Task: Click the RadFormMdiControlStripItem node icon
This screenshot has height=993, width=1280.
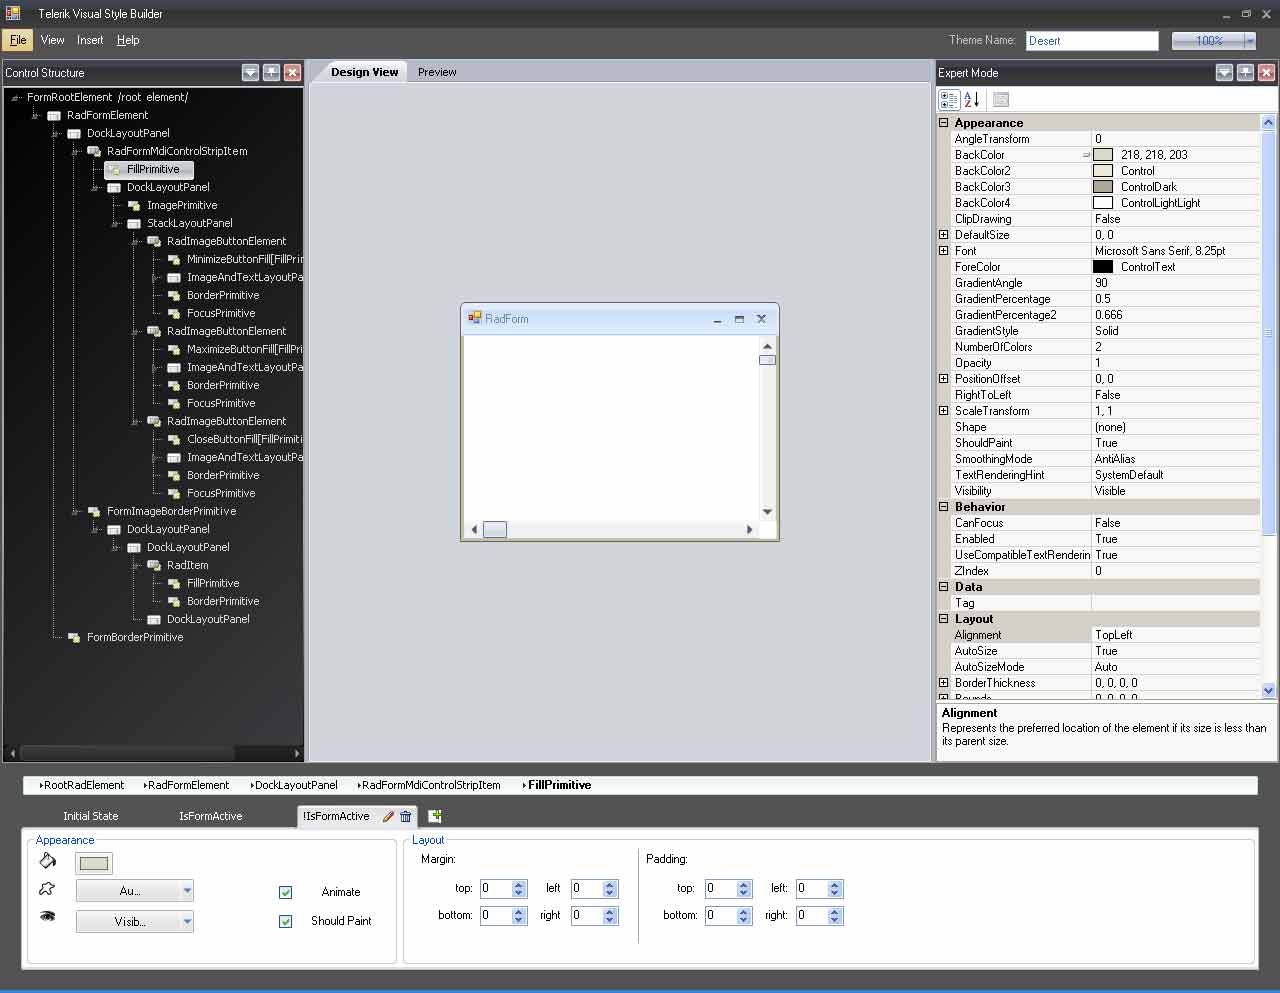Action: coord(94,151)
